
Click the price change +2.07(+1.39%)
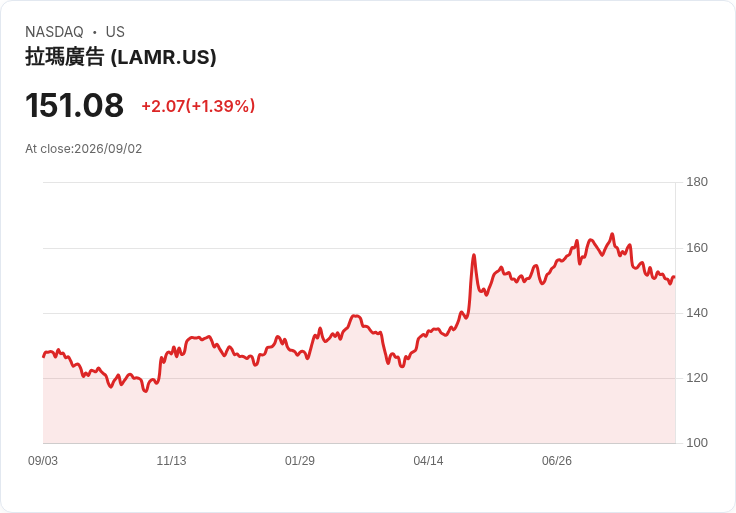pyautogui.click(x=198, y=106)
